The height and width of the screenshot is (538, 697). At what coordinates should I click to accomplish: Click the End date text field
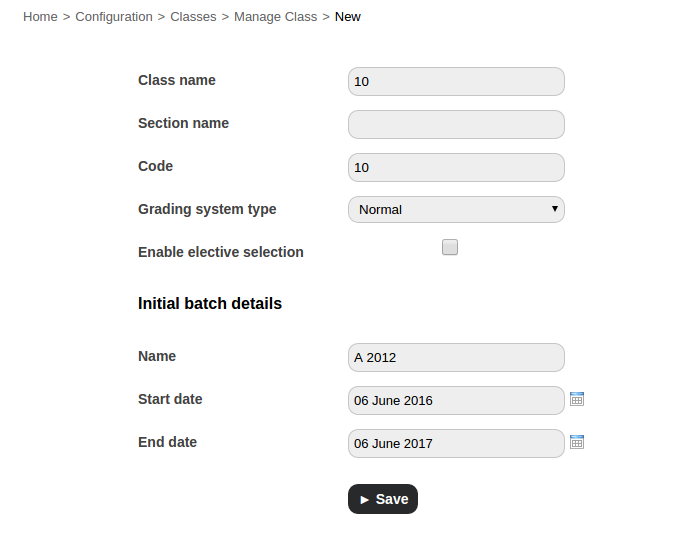[456, 443]
